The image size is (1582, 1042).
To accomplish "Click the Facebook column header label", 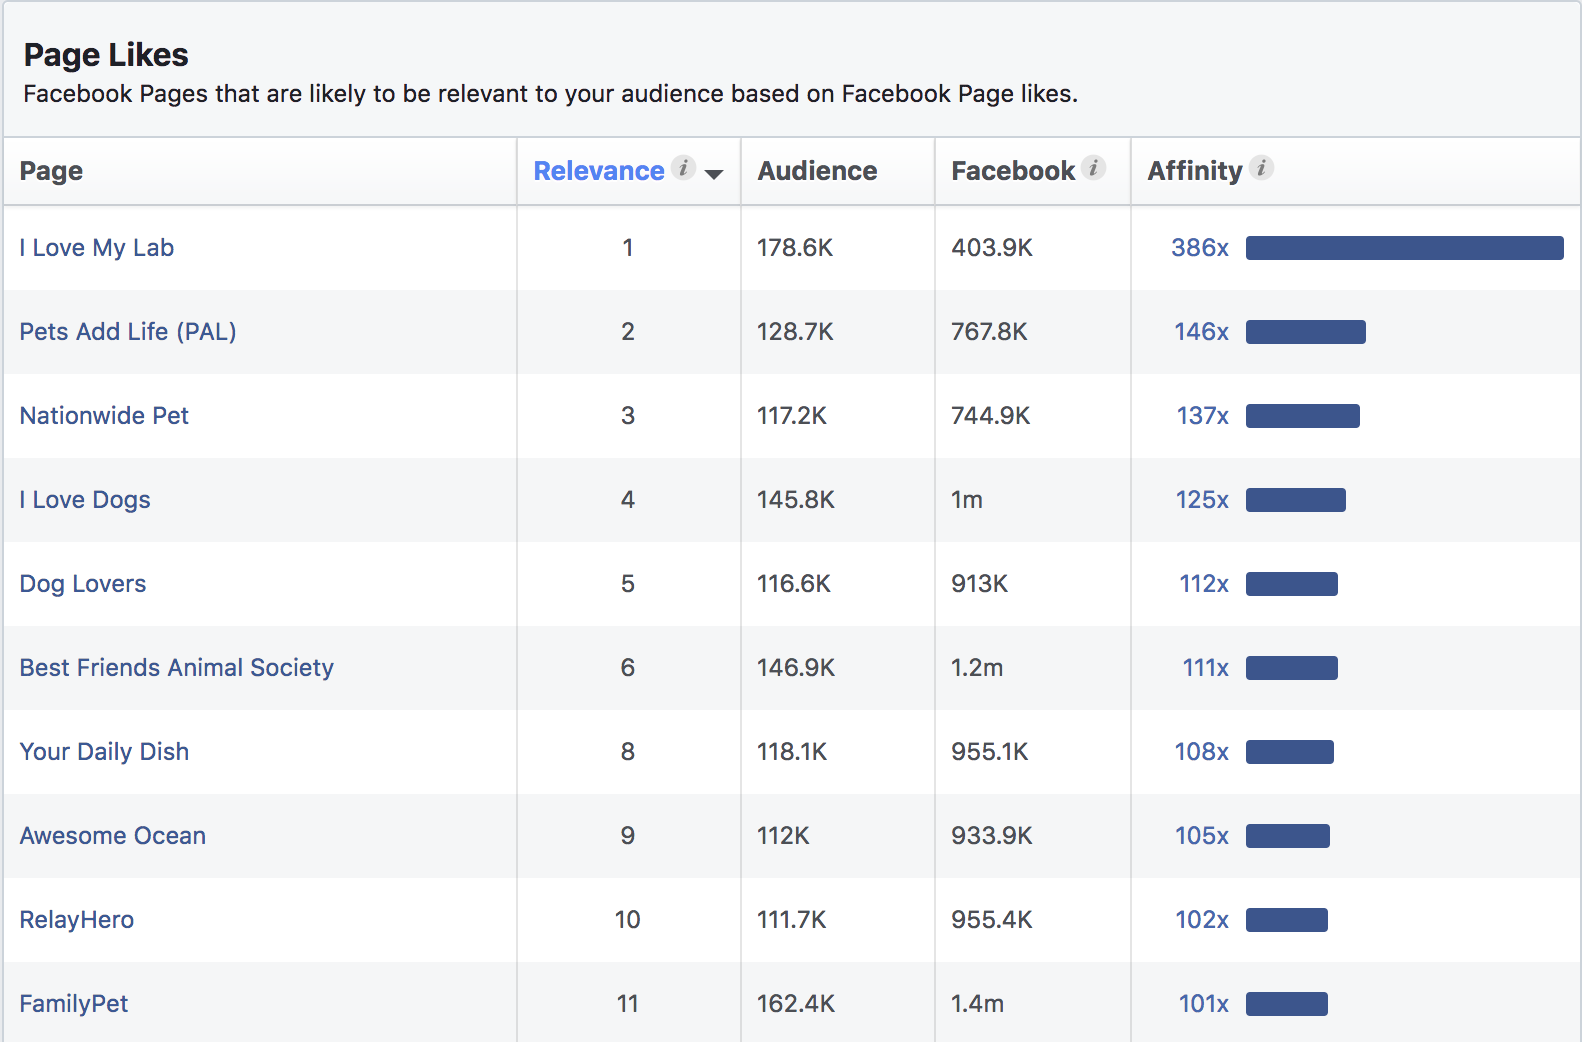I will 1013,171.
